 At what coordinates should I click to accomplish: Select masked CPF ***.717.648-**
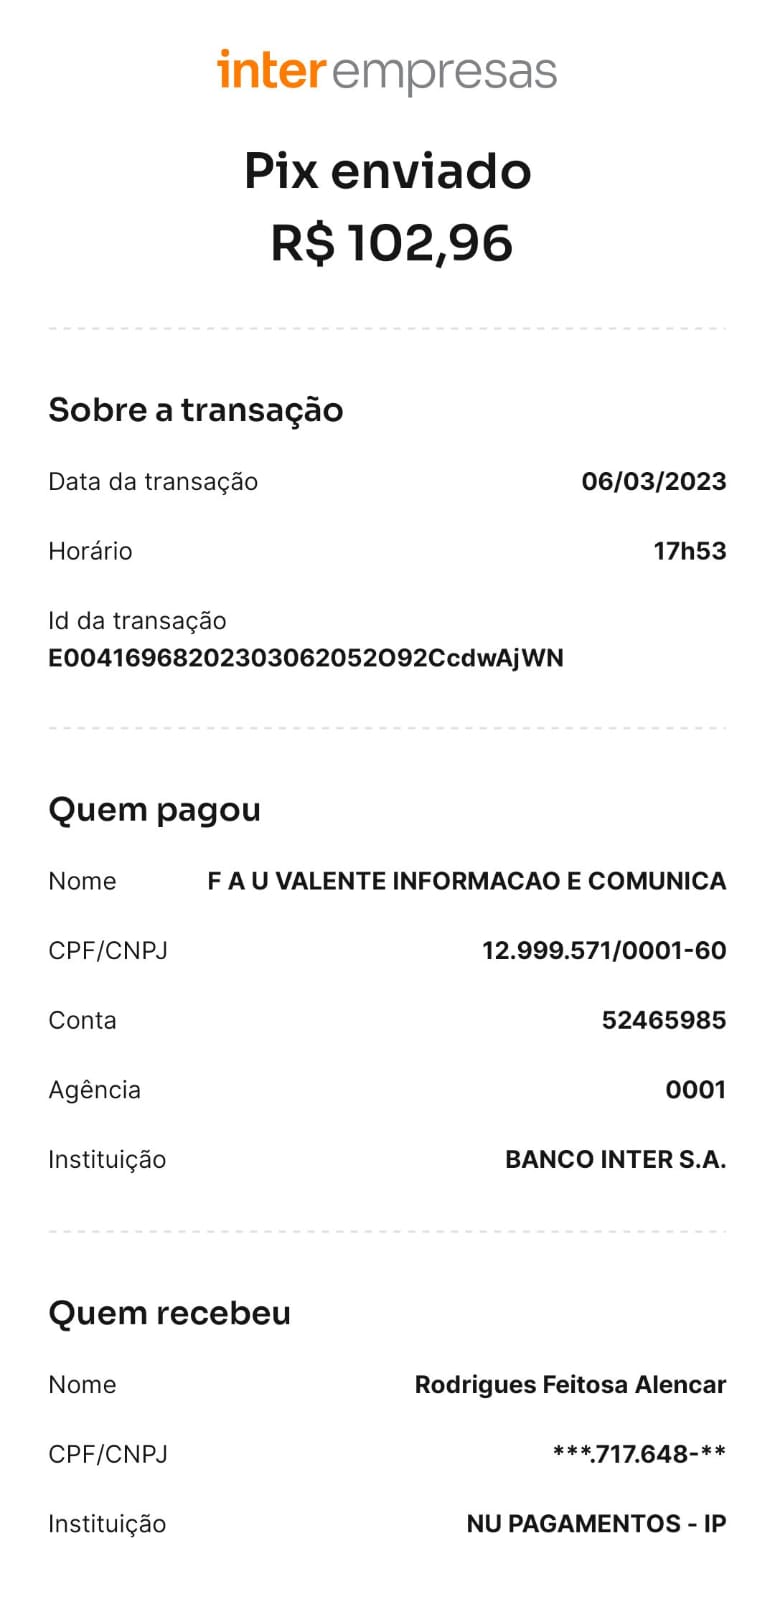tap(640, 1454)
